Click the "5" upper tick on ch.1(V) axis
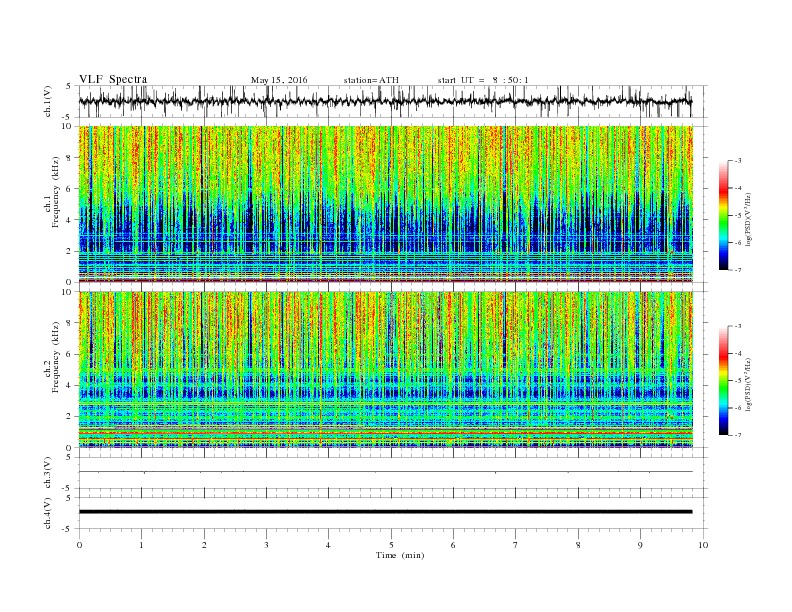Viewport: 792px width, 612px height. click(x=69, y=86)
